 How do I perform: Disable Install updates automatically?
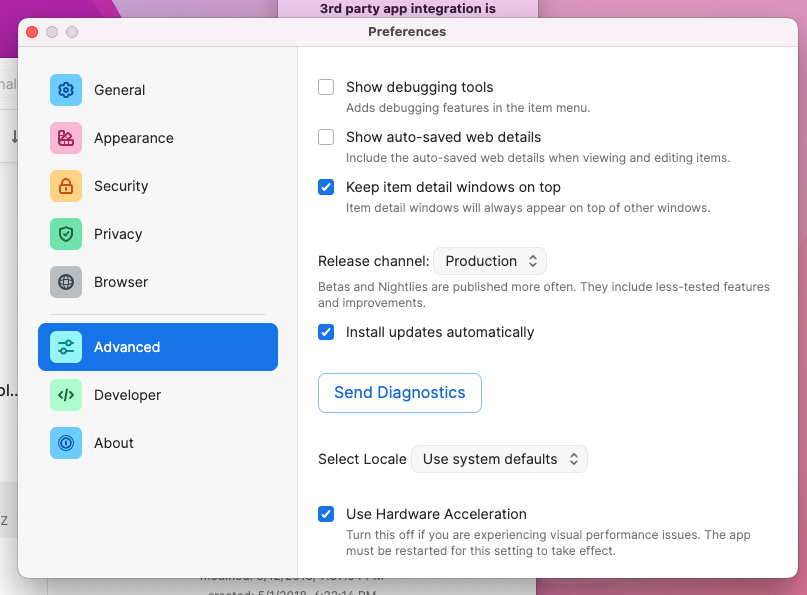(x=326, y=332)
